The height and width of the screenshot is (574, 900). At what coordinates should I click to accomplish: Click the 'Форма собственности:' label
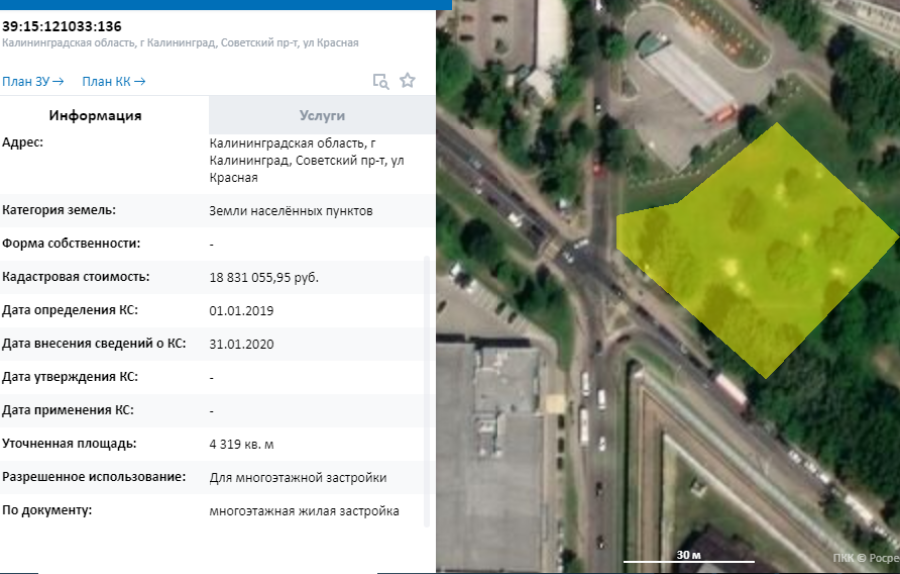click(x=71, y=243)
